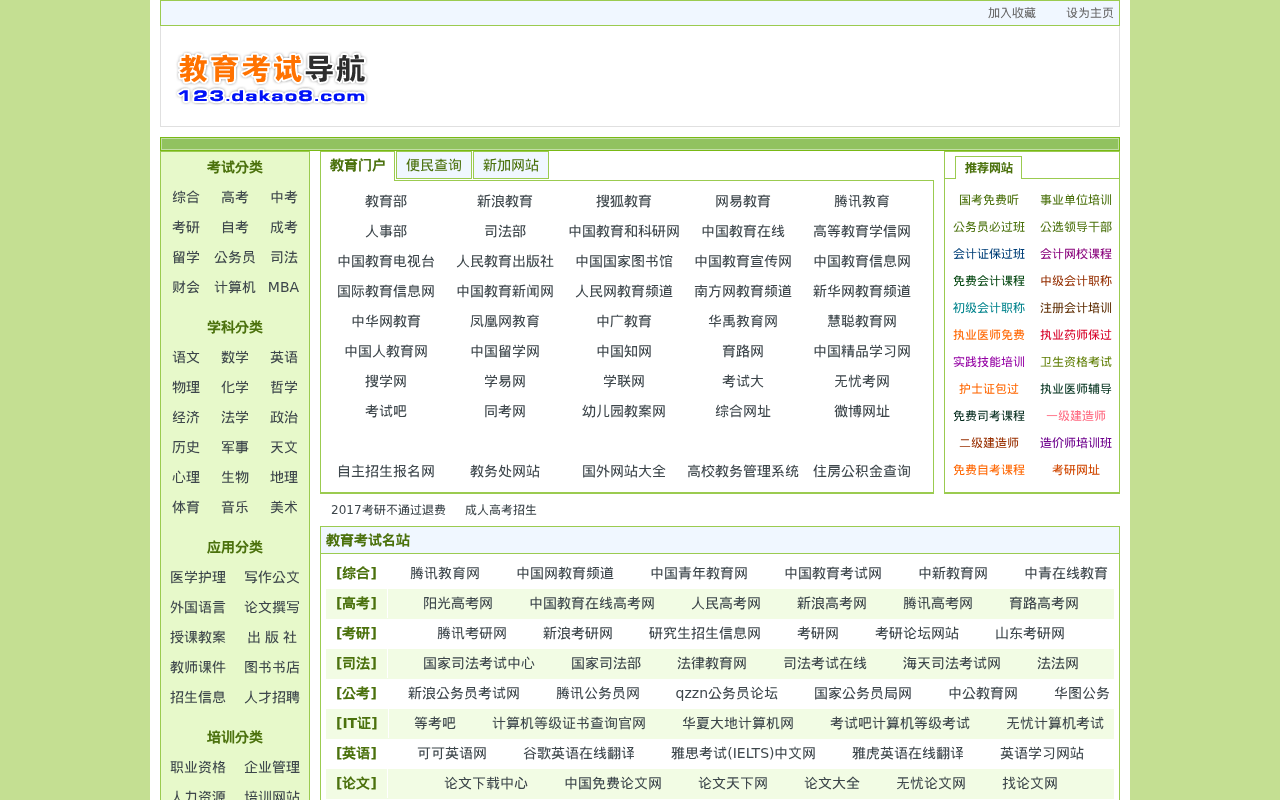Switch to the 新加网站 tab

[511, 166]
